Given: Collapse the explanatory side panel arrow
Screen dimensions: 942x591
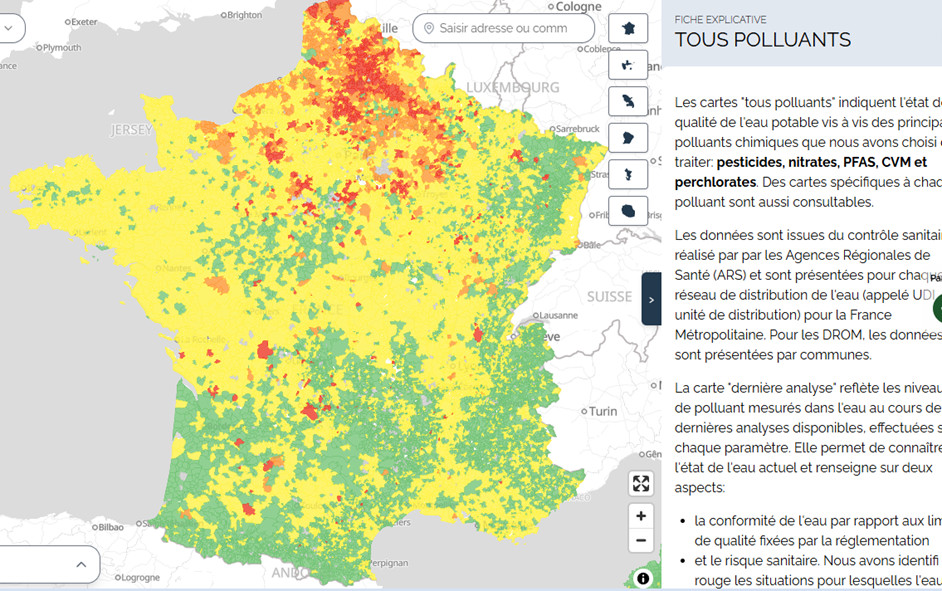Looking at the screenshot, I should (x=651, y=299).
